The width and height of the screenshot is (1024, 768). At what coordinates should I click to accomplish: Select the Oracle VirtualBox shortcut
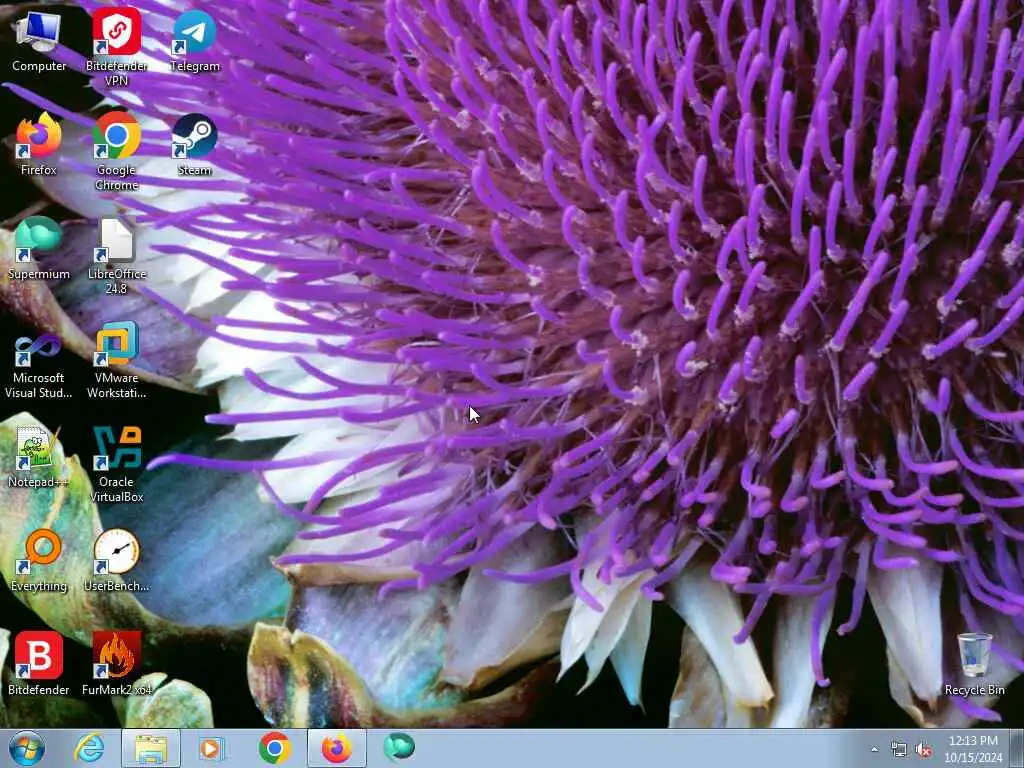[x=116, y=464]
